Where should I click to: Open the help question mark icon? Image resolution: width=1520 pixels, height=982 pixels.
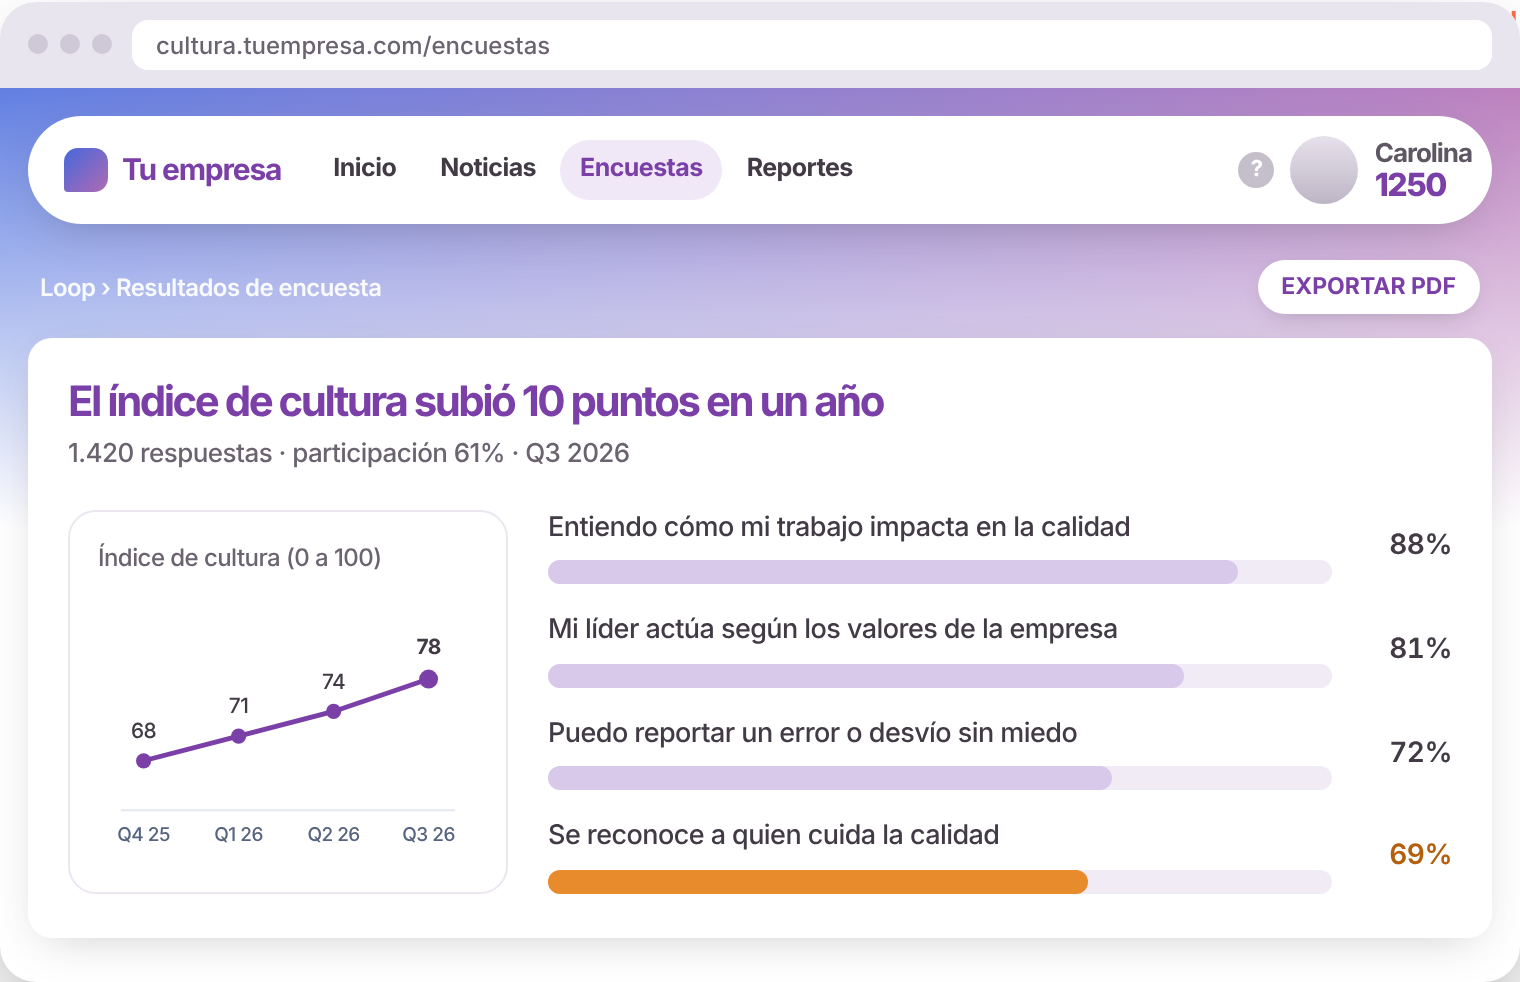pyautogui.click(x=1256, y=170)
